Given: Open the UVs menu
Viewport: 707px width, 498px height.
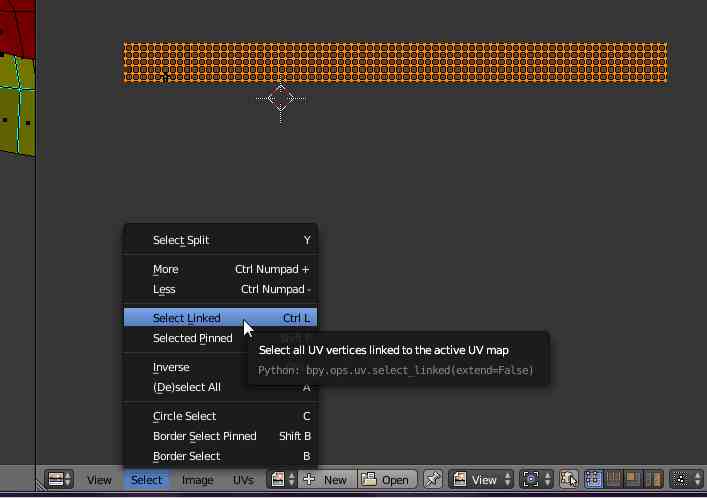Looking at the screenshot, I should coord(243,480).
